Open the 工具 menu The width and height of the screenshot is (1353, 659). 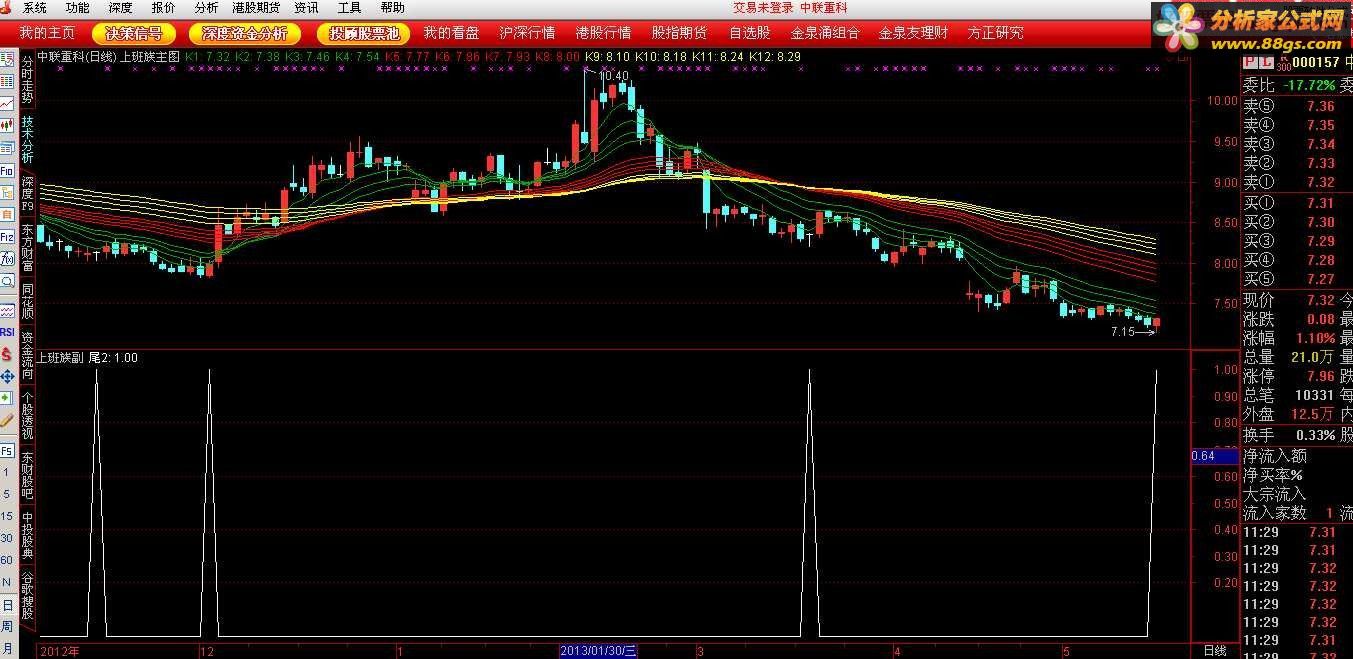349,7
